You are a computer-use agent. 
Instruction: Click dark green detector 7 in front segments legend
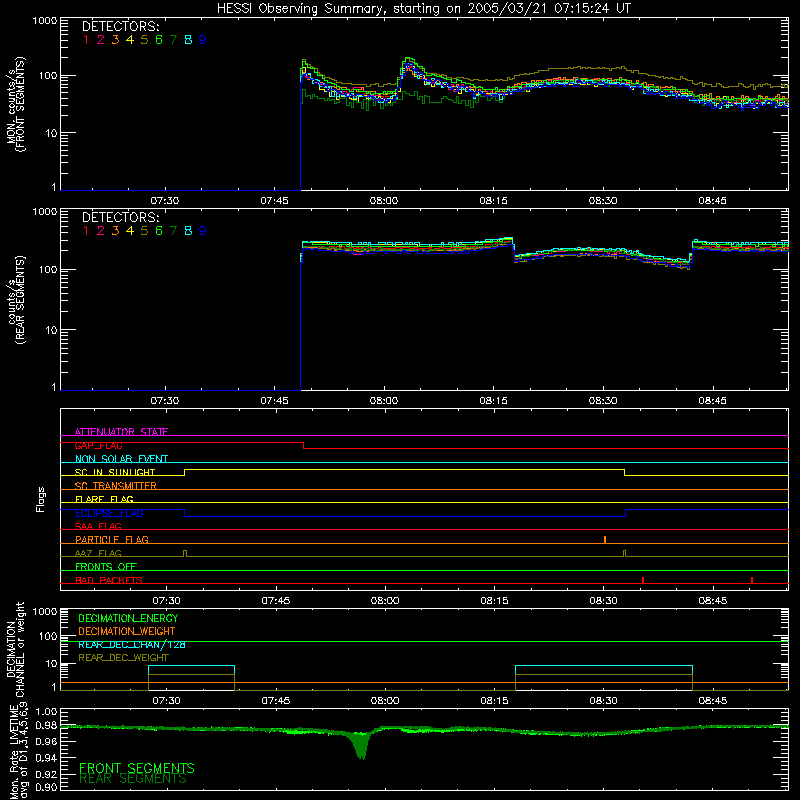[173, 40]
